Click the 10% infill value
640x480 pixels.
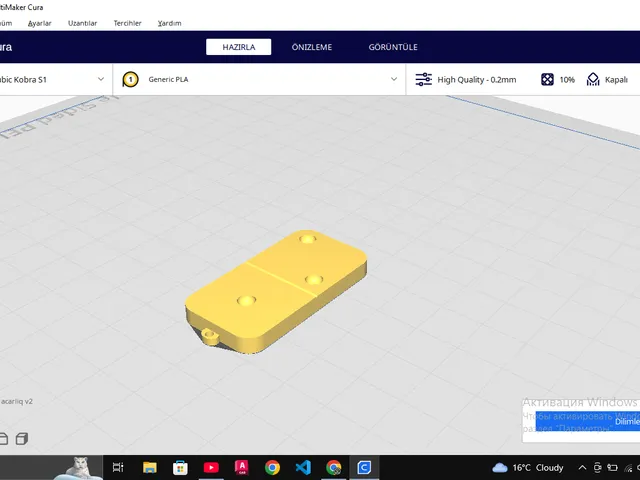567,80
